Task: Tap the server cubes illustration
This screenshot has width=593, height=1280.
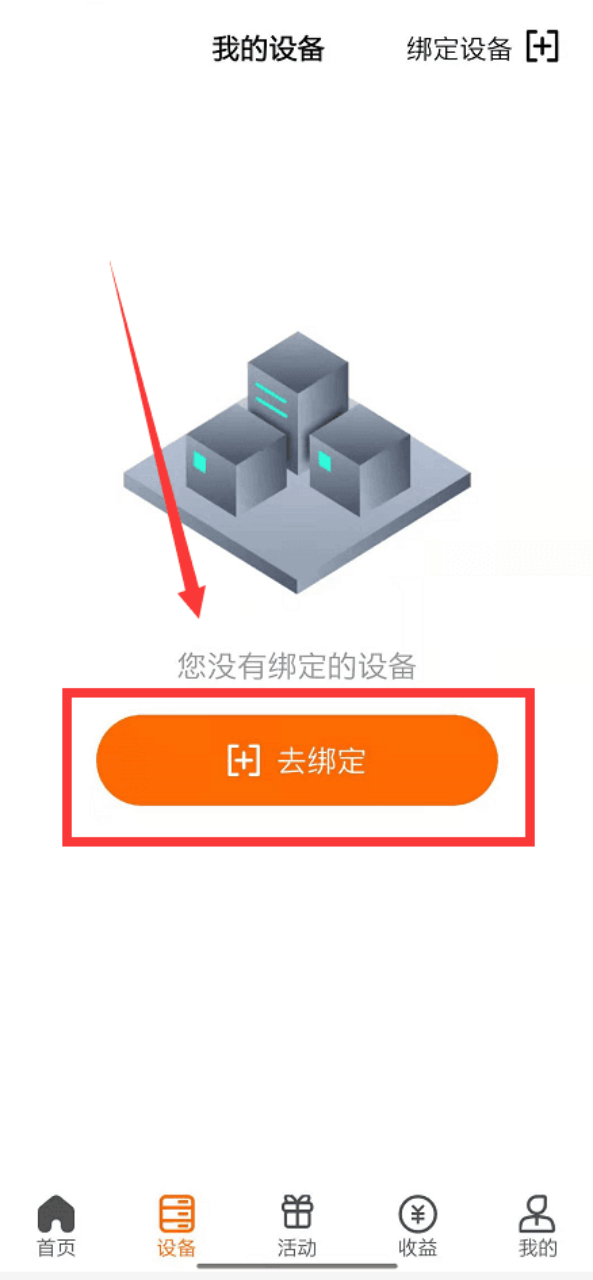Action: pos(297,462)
